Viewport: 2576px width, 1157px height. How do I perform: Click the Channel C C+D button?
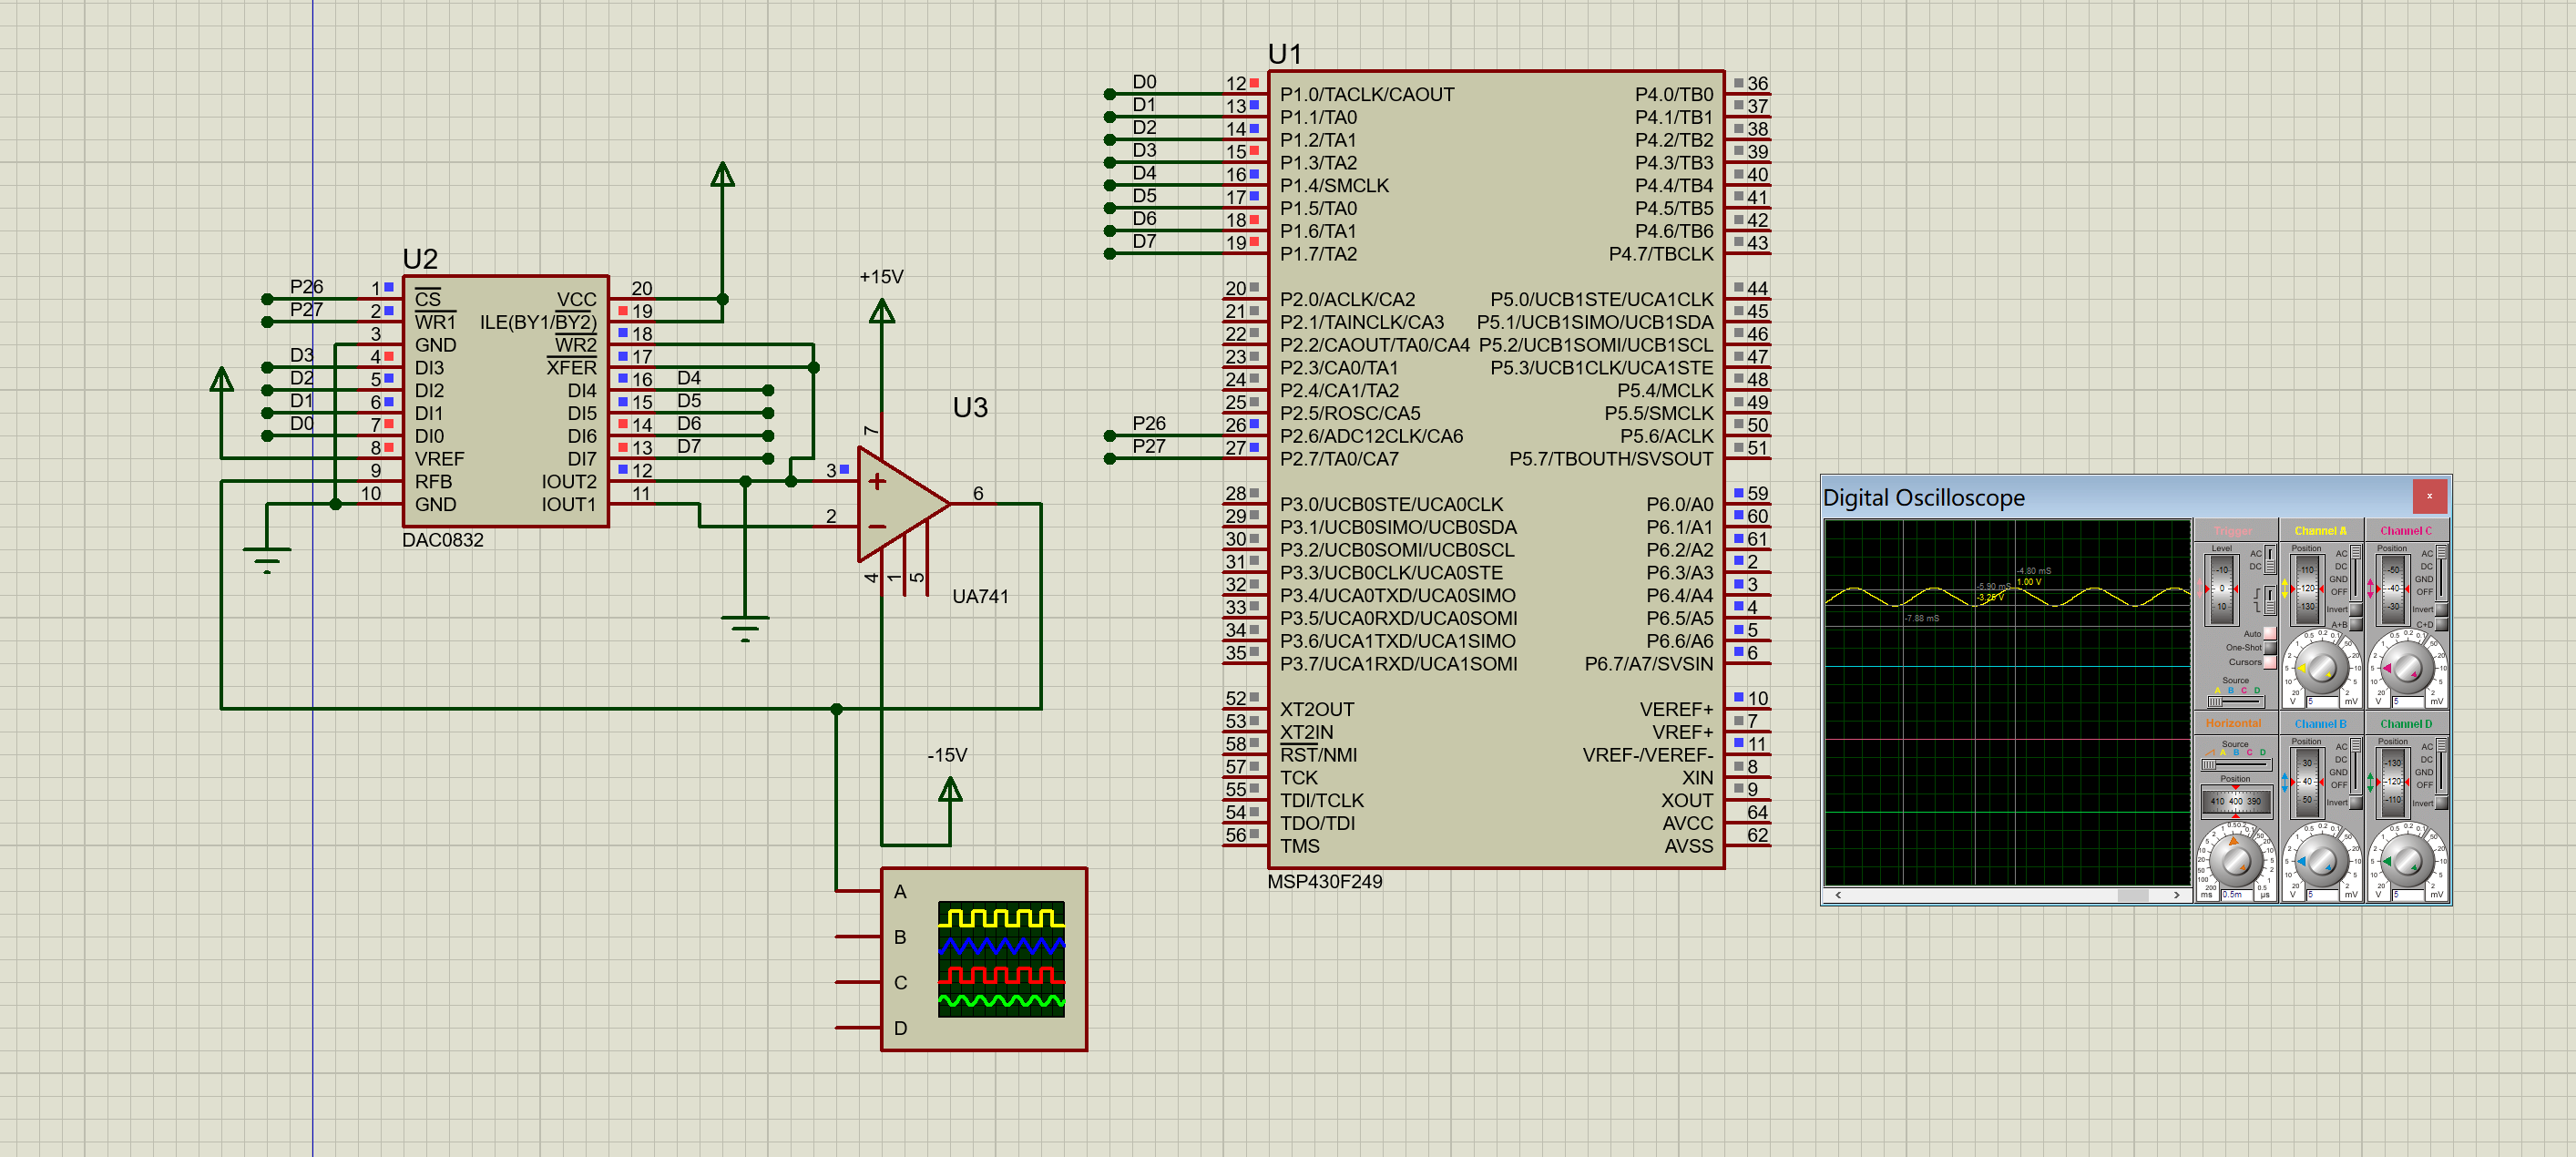2441,625
